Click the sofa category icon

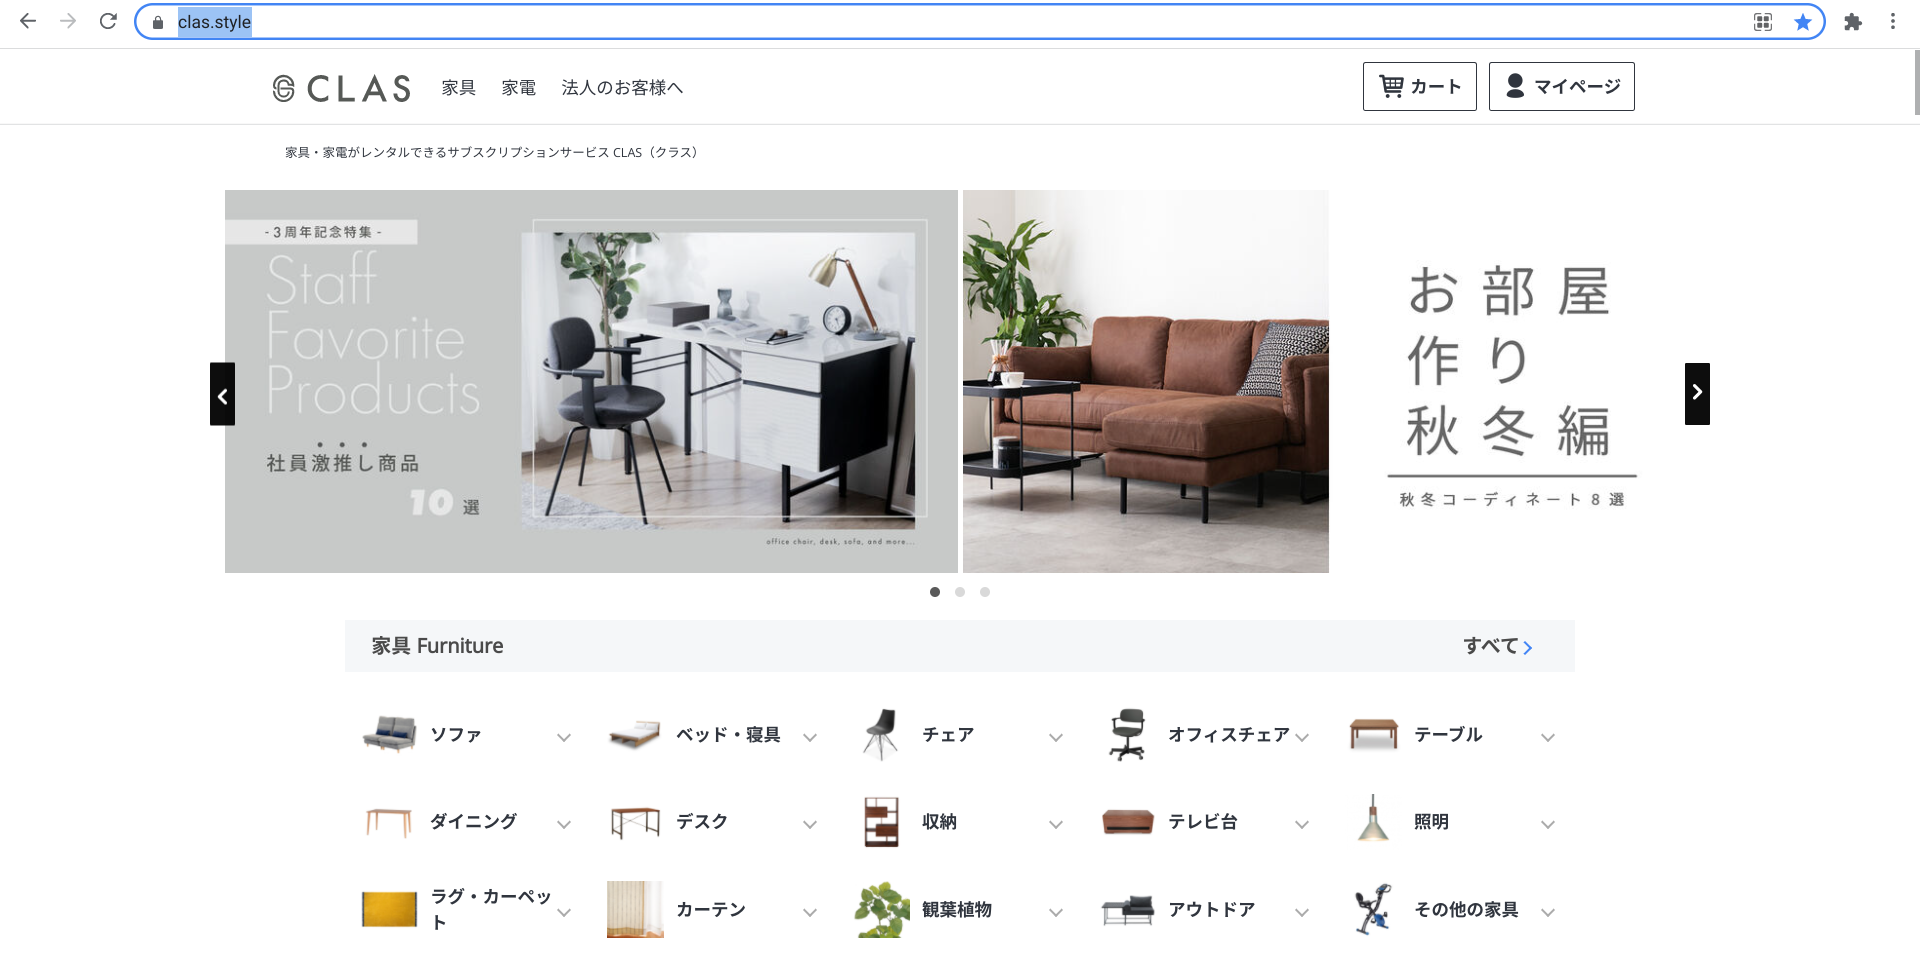point(389,735)
